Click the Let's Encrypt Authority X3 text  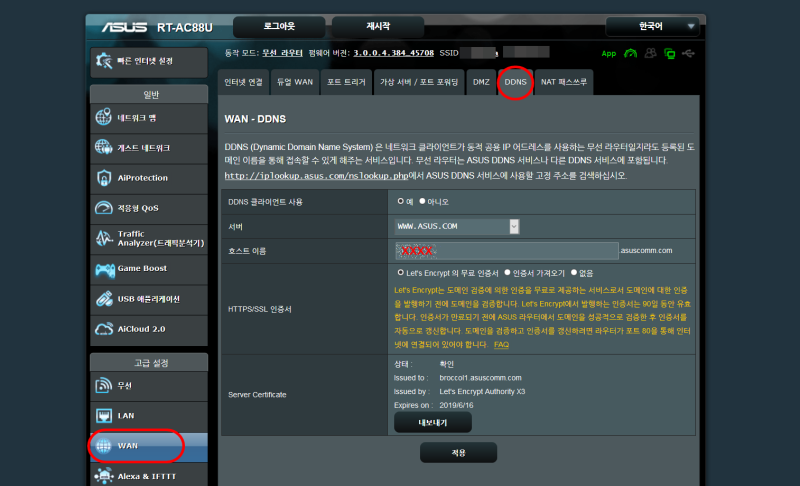pos(482,392)
